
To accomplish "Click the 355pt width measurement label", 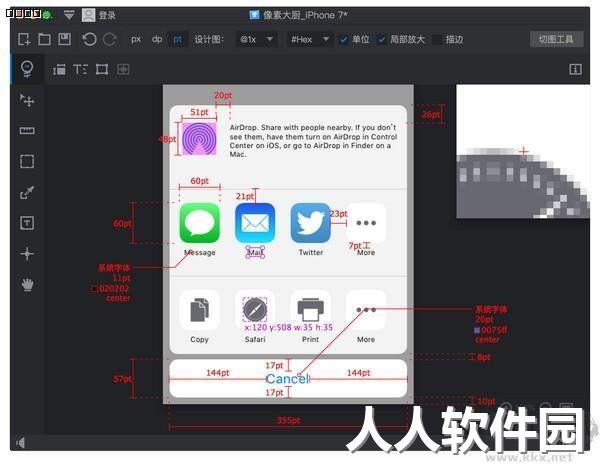I will (289, 420).
